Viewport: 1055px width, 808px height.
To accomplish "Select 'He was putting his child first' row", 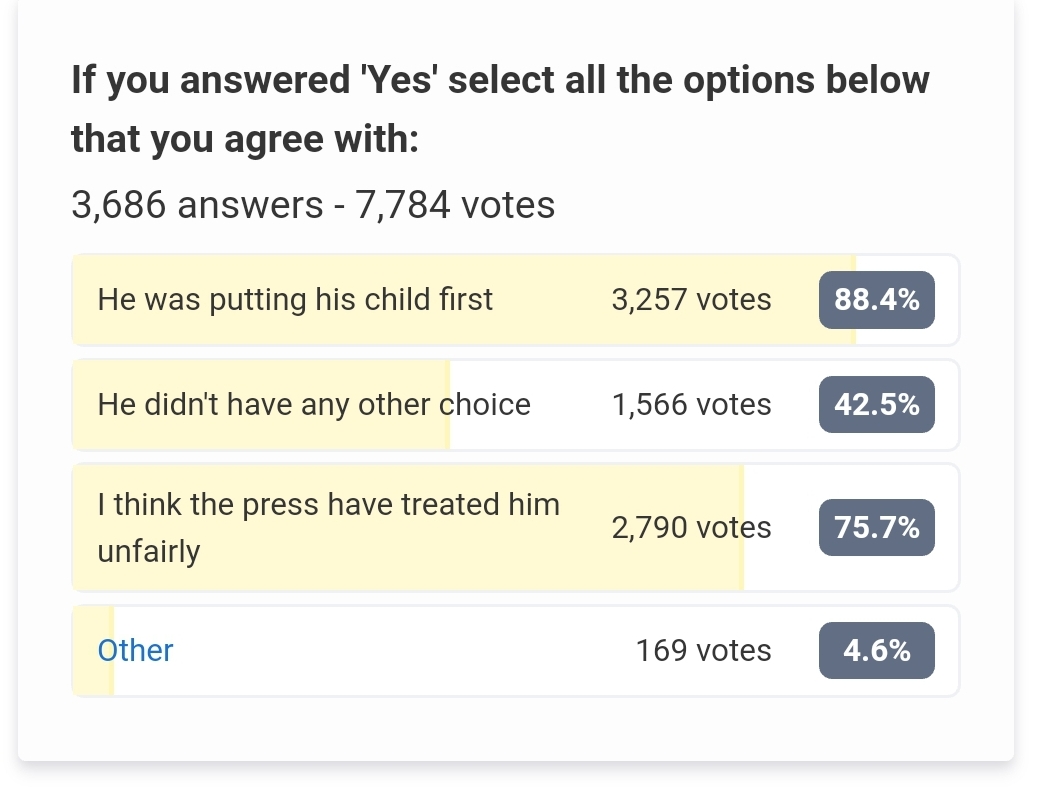I will 515,300.
